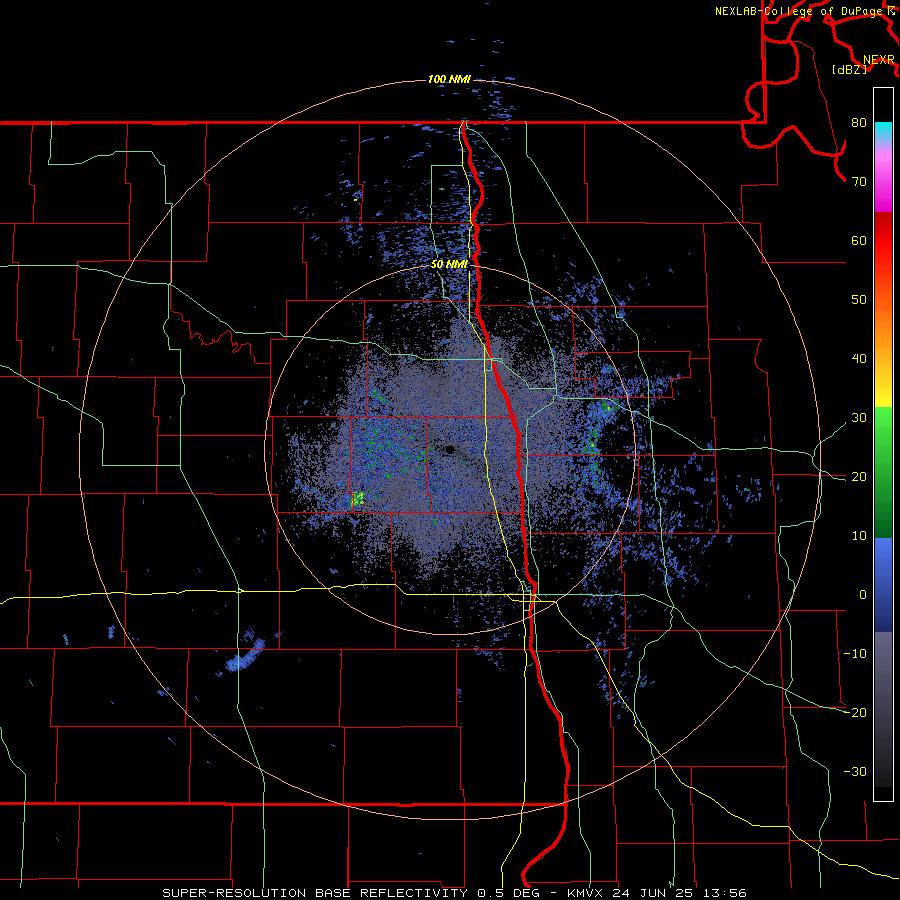Click the 30 value on the dBZ scale
Screen dimensions: 900x900
click(x=859, y=418)
